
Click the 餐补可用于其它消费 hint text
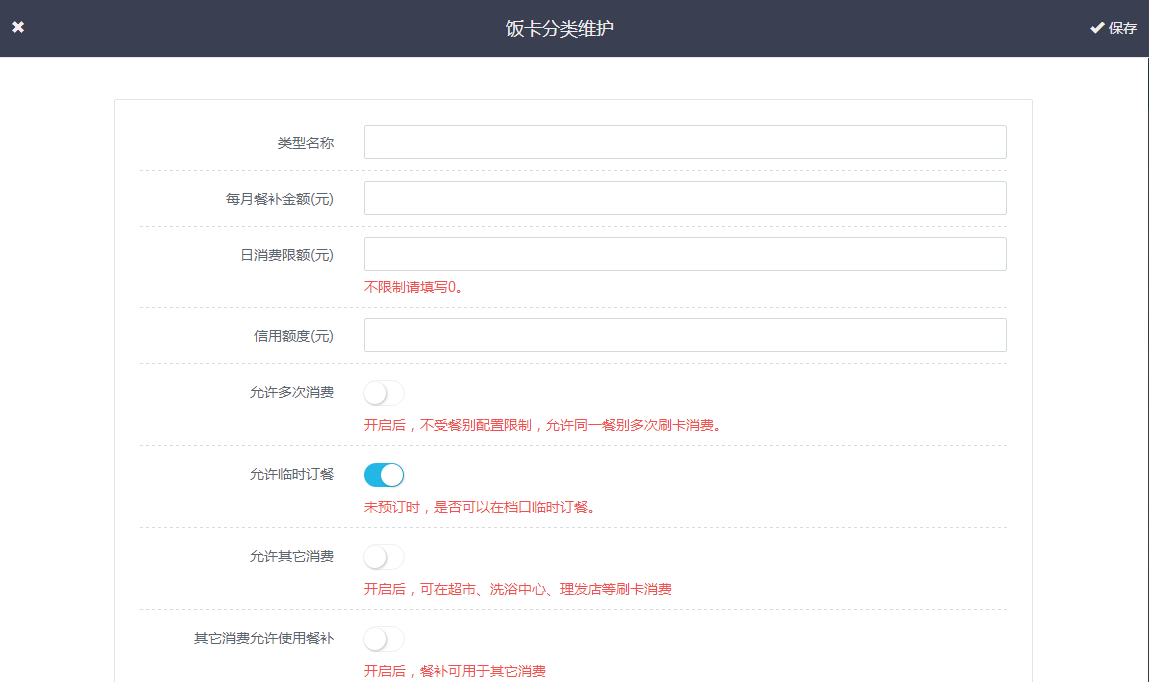(454, 671)
